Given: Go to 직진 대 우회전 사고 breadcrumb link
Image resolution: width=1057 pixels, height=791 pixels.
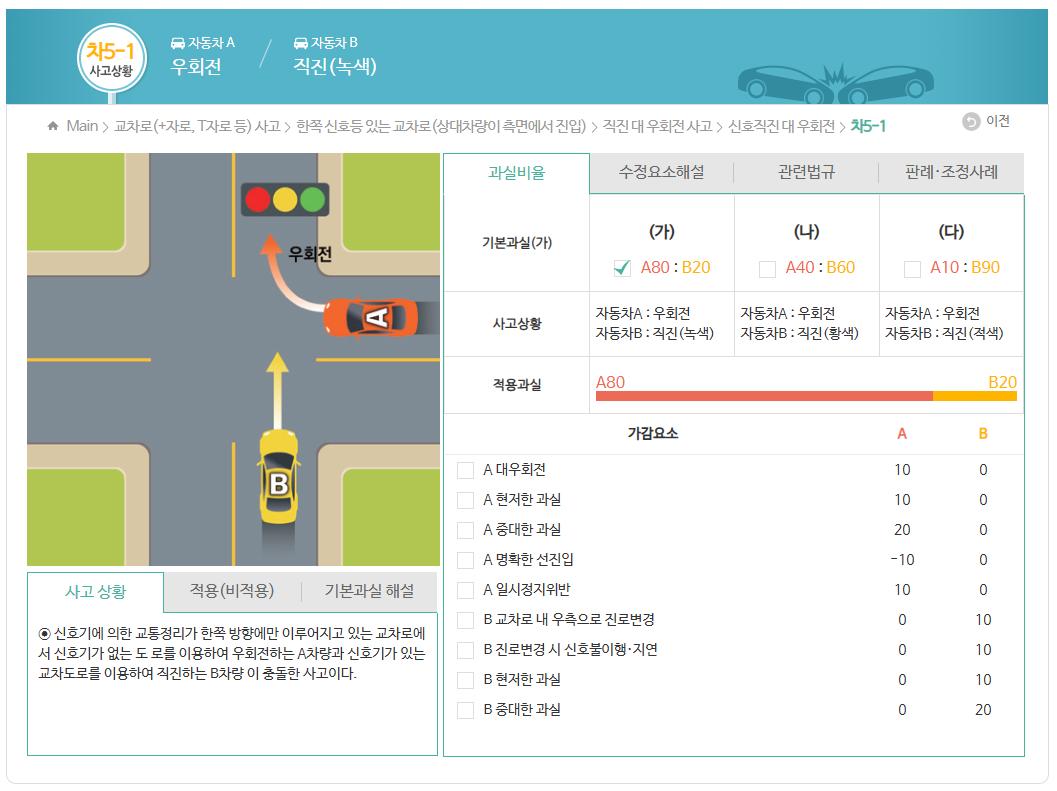Looking at the screenshot, I should pyautogui.click(x=657, y=126).
